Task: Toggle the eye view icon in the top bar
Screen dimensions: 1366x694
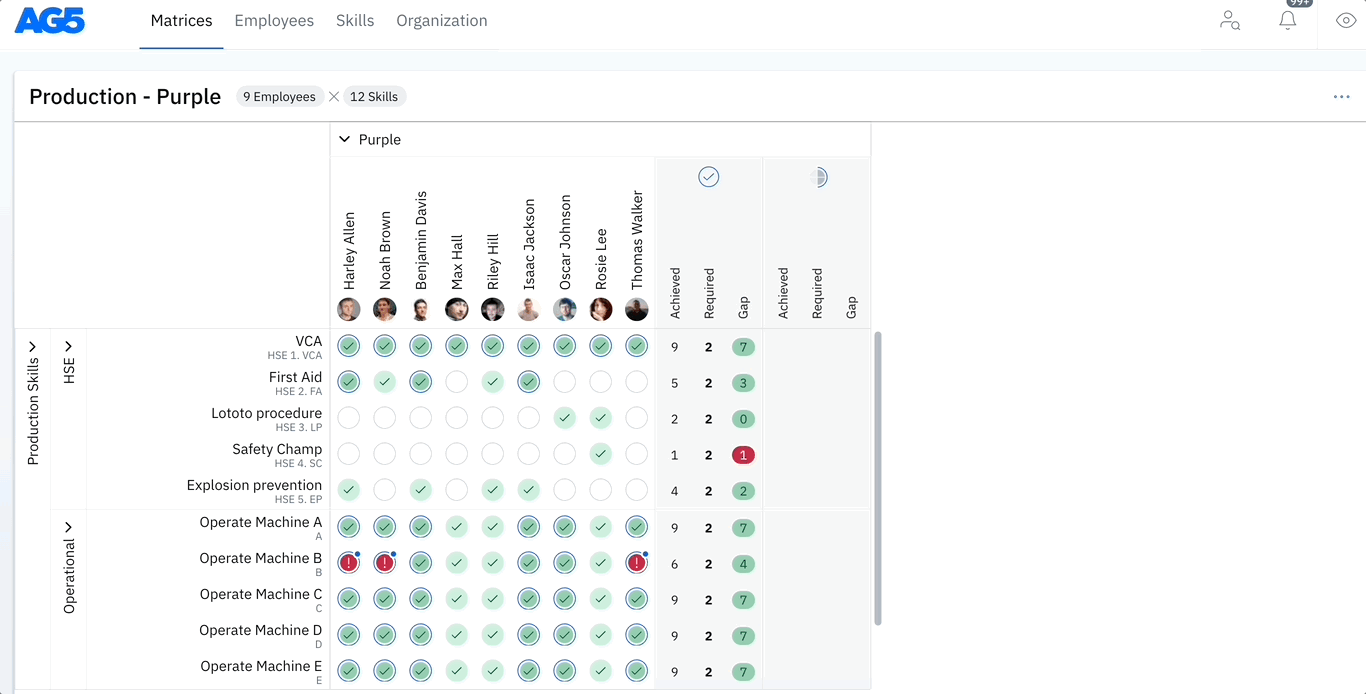Action: tap(1346, 21)
